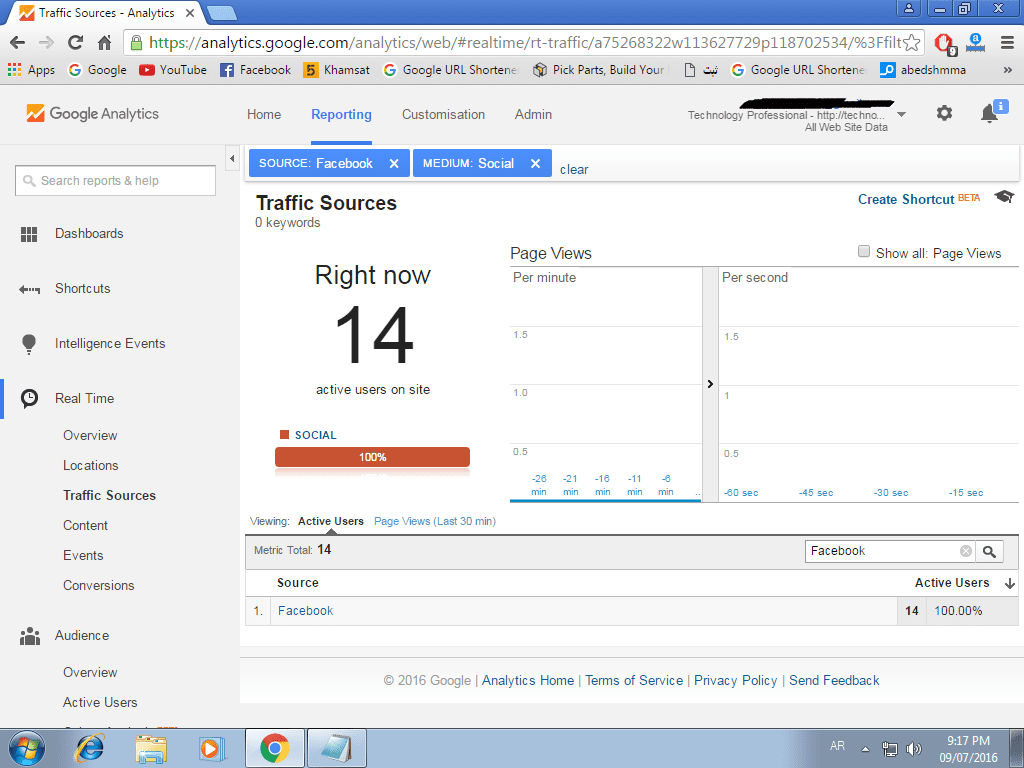The width and height of the screenshot is (1024, 768).
Task: Select Page Views (Last 30 min) view
Action: pyautogui.click(x=434, y=521)
